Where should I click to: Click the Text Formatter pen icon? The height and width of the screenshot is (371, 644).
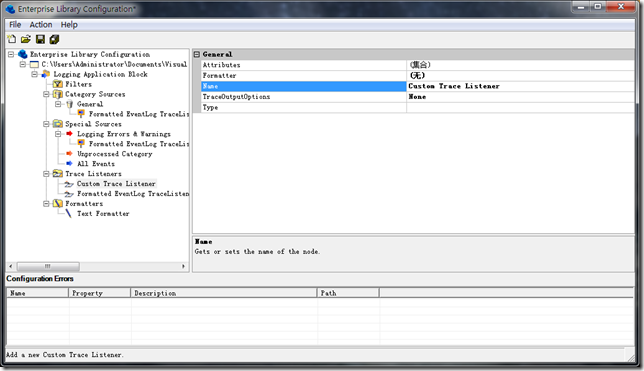(69, 213)
